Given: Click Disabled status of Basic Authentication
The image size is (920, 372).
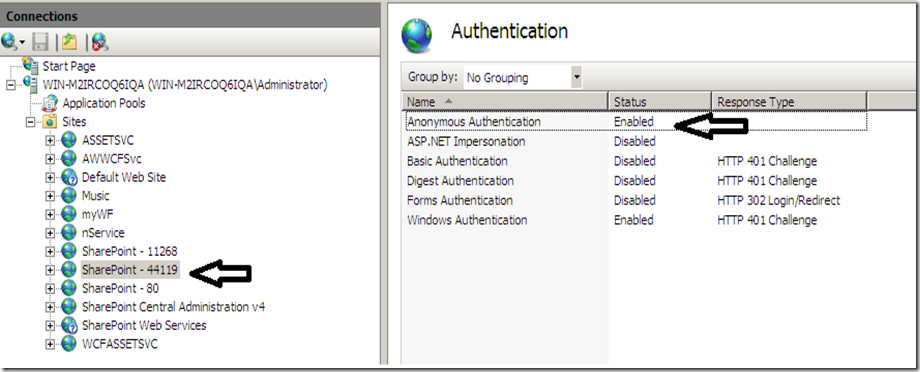Looking at the screenshot, I should click(x=634, y=161).
